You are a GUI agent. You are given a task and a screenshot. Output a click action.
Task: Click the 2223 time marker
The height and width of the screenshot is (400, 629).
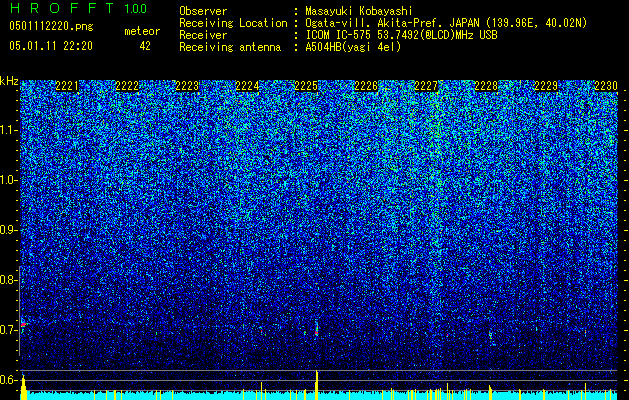187,86
